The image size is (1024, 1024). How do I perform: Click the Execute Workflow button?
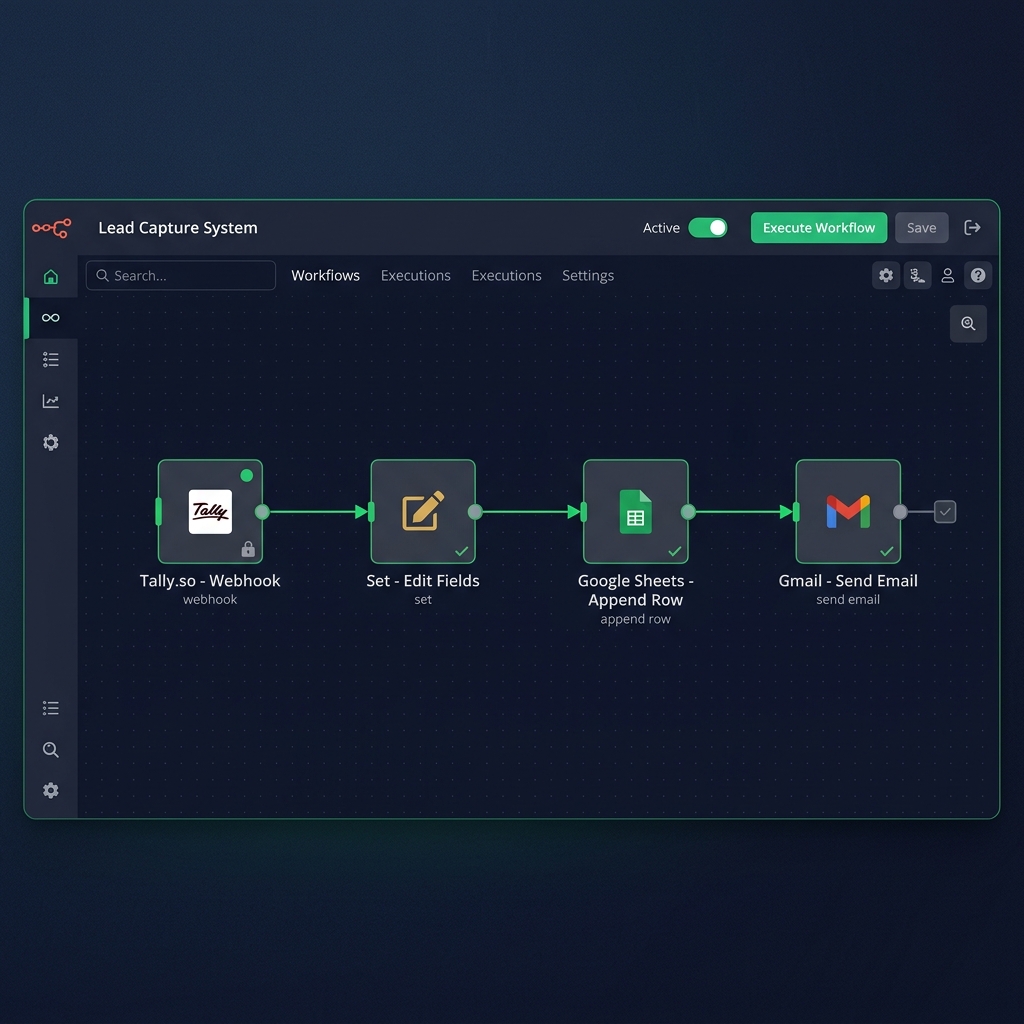coord(819,227)
